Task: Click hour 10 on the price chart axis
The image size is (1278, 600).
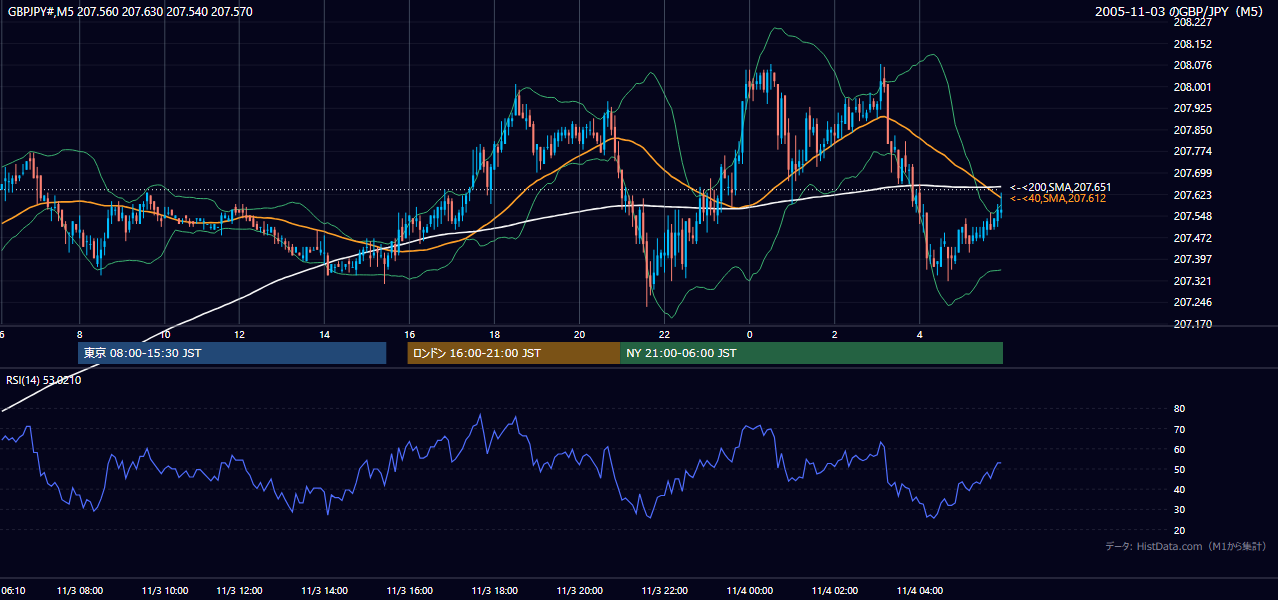Action: (165, 334)
